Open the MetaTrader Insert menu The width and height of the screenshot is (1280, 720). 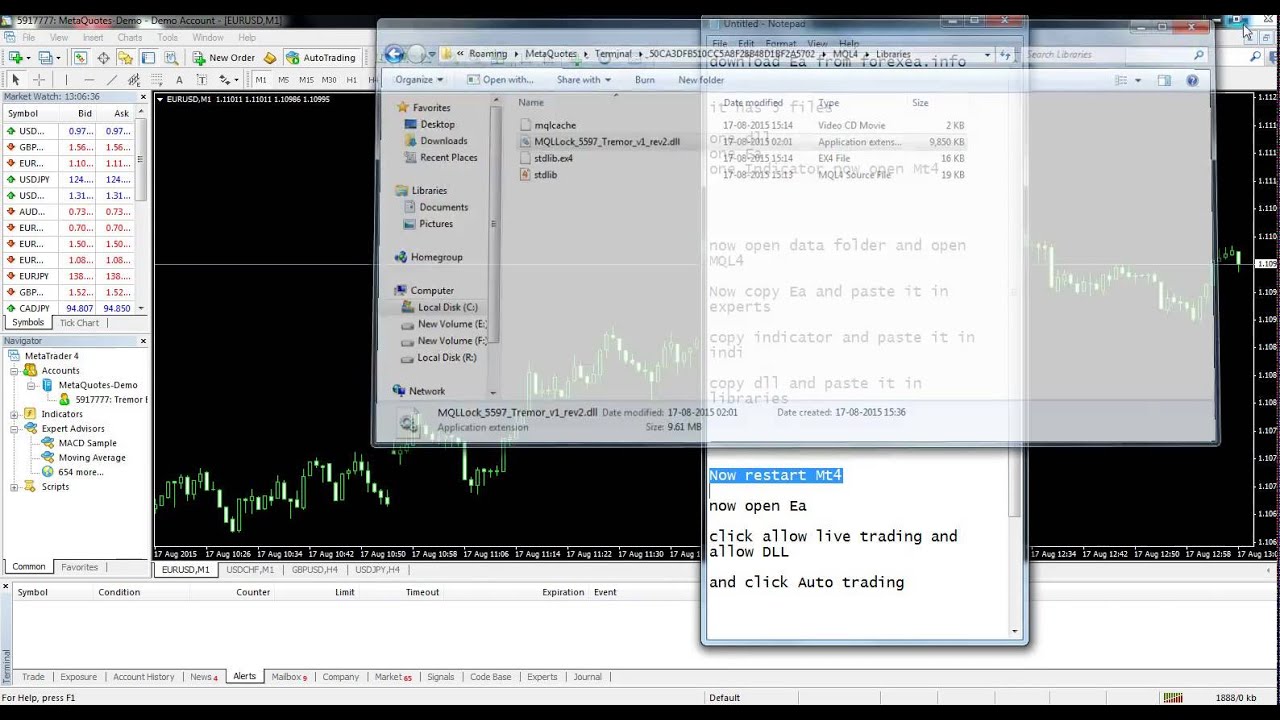coord(93,38)
